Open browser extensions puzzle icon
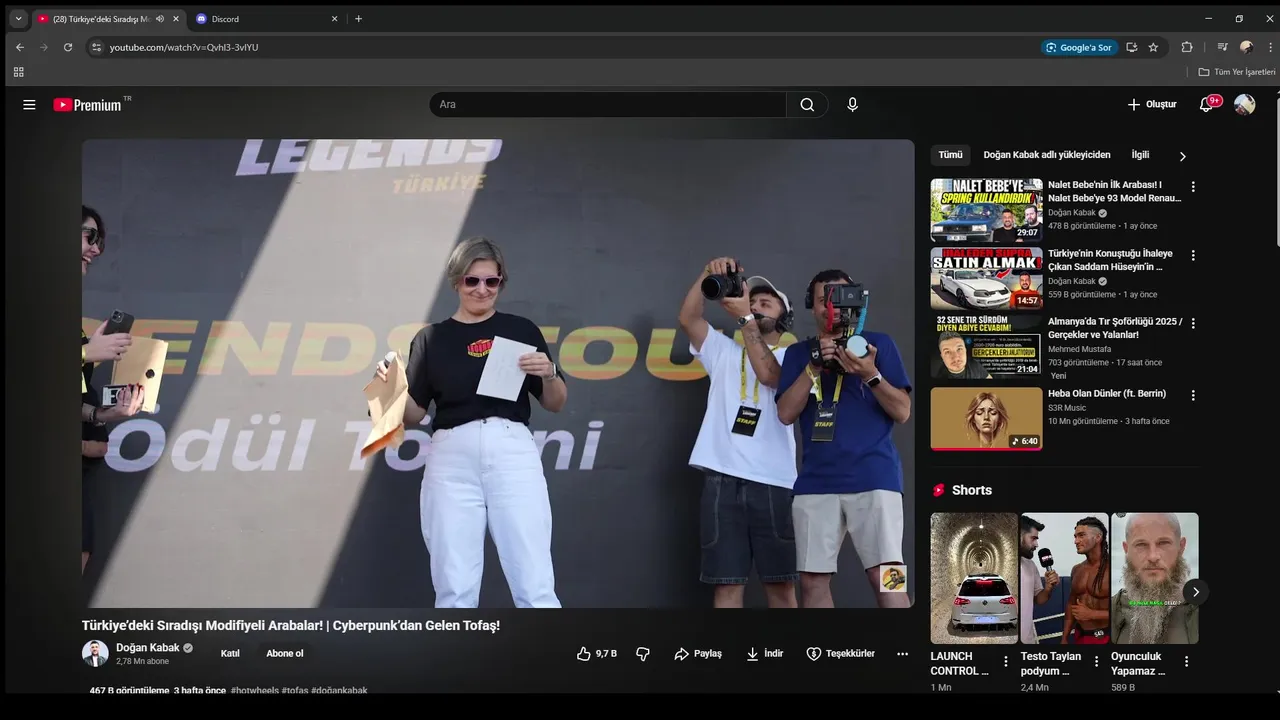1280x720 pixels. coord(1187,47)
